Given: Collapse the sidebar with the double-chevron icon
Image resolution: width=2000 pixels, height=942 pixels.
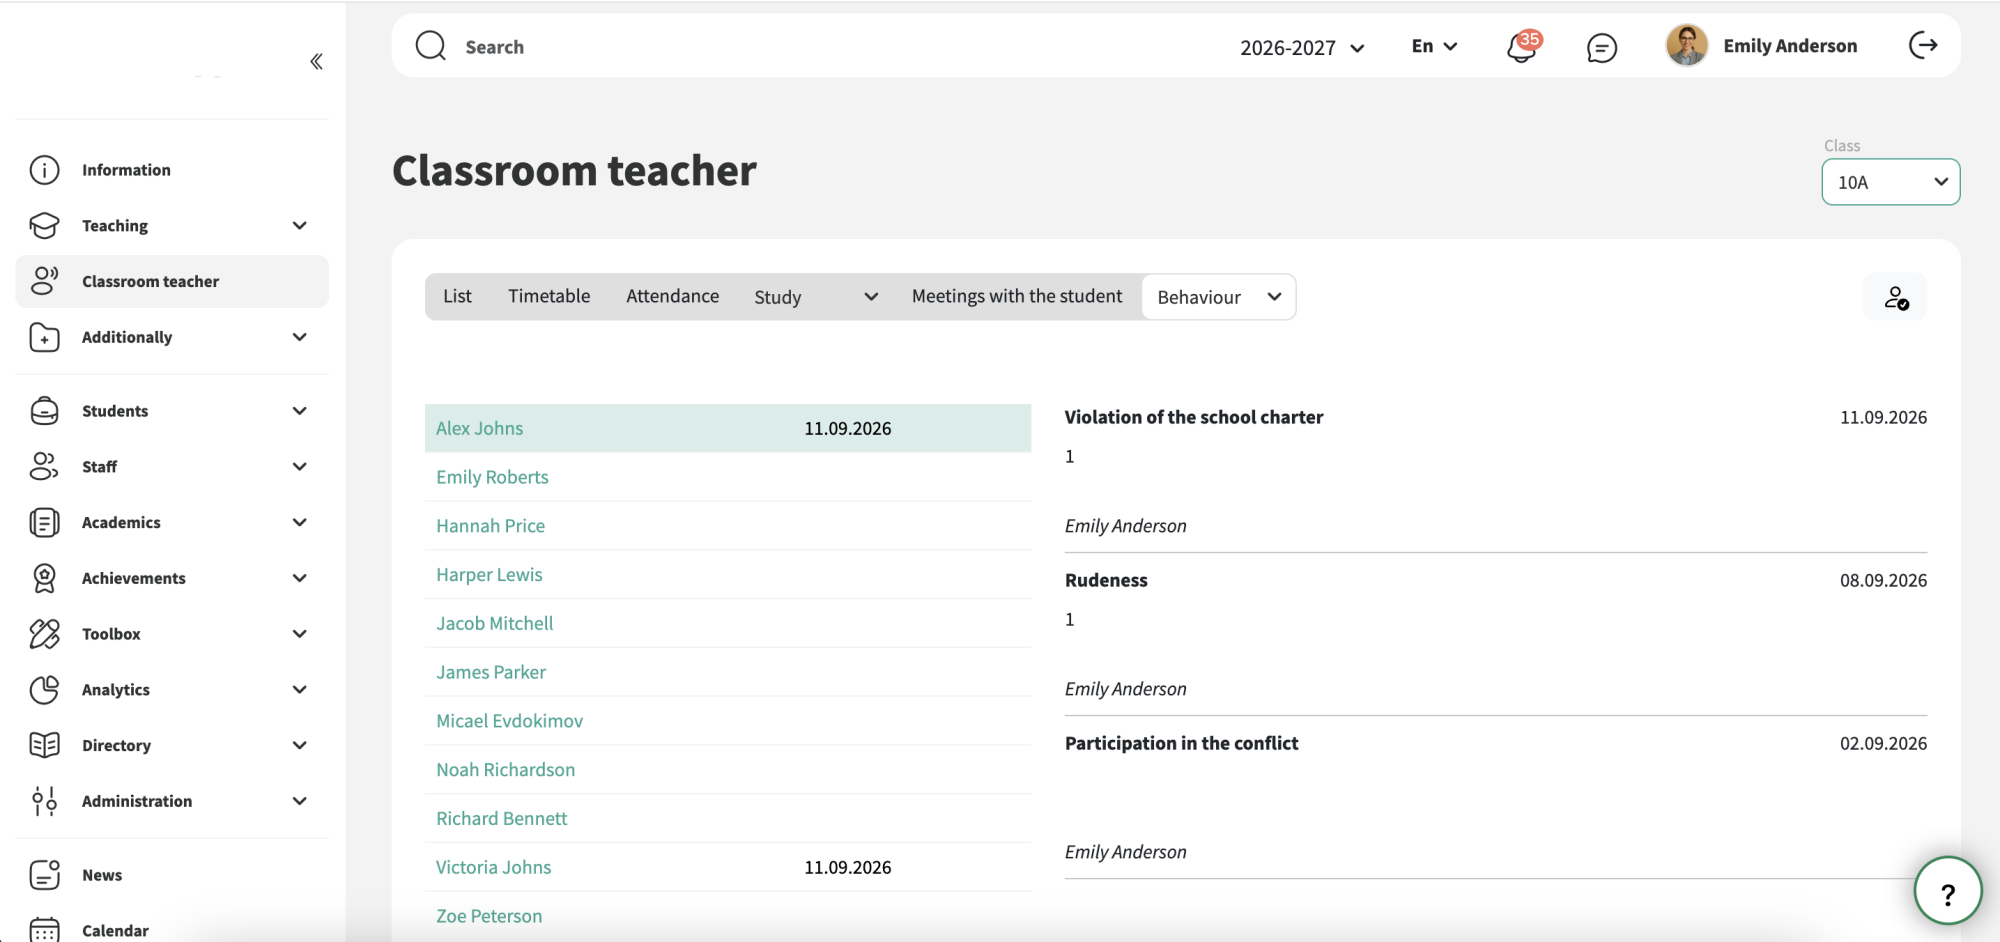Looking at the screenshot, I should point(316,62).
